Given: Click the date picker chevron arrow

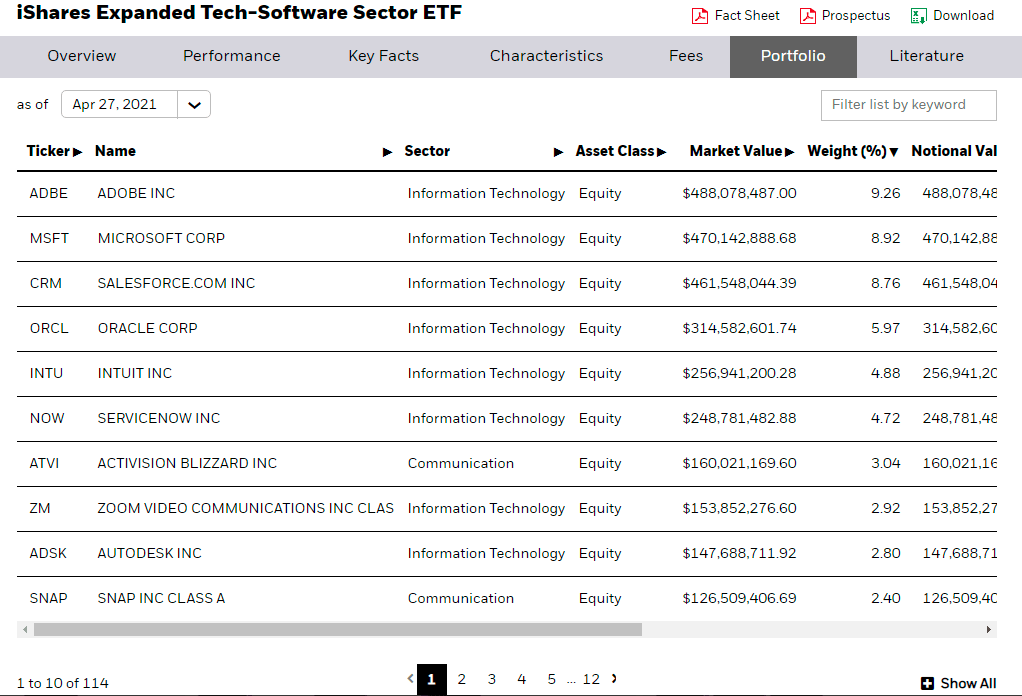Looking at the screenshot, I should point(194,104).
